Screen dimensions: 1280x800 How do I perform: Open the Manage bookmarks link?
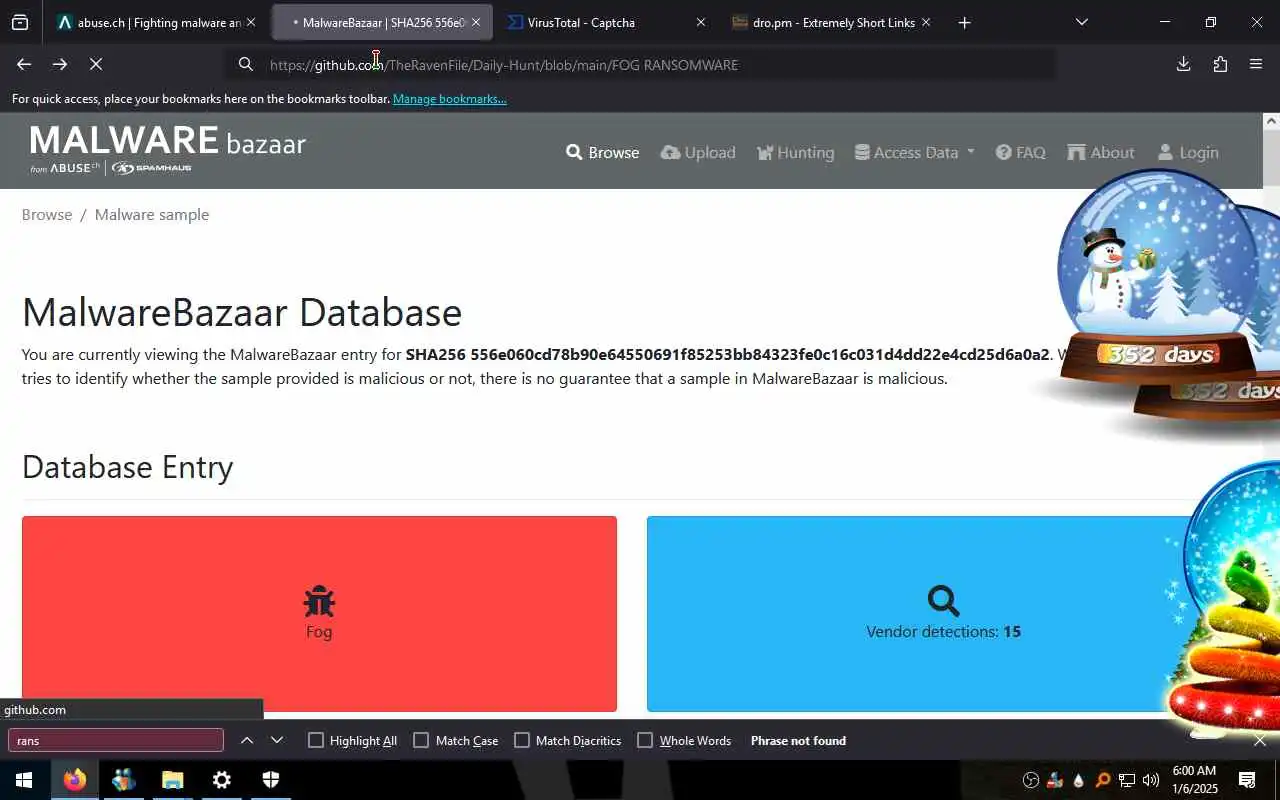click(x=449, y=99)
